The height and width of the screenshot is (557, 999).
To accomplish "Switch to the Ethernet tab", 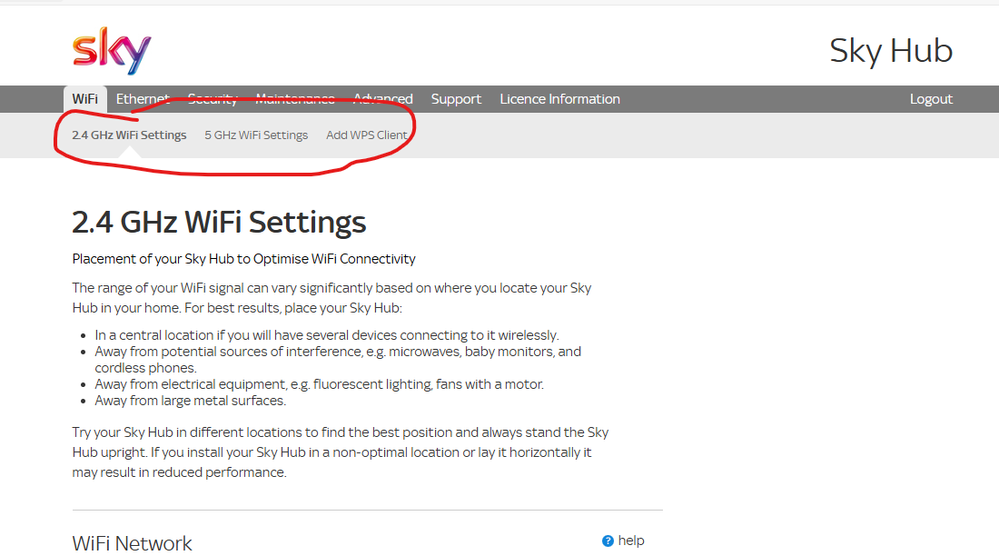I will coord(143,99).
